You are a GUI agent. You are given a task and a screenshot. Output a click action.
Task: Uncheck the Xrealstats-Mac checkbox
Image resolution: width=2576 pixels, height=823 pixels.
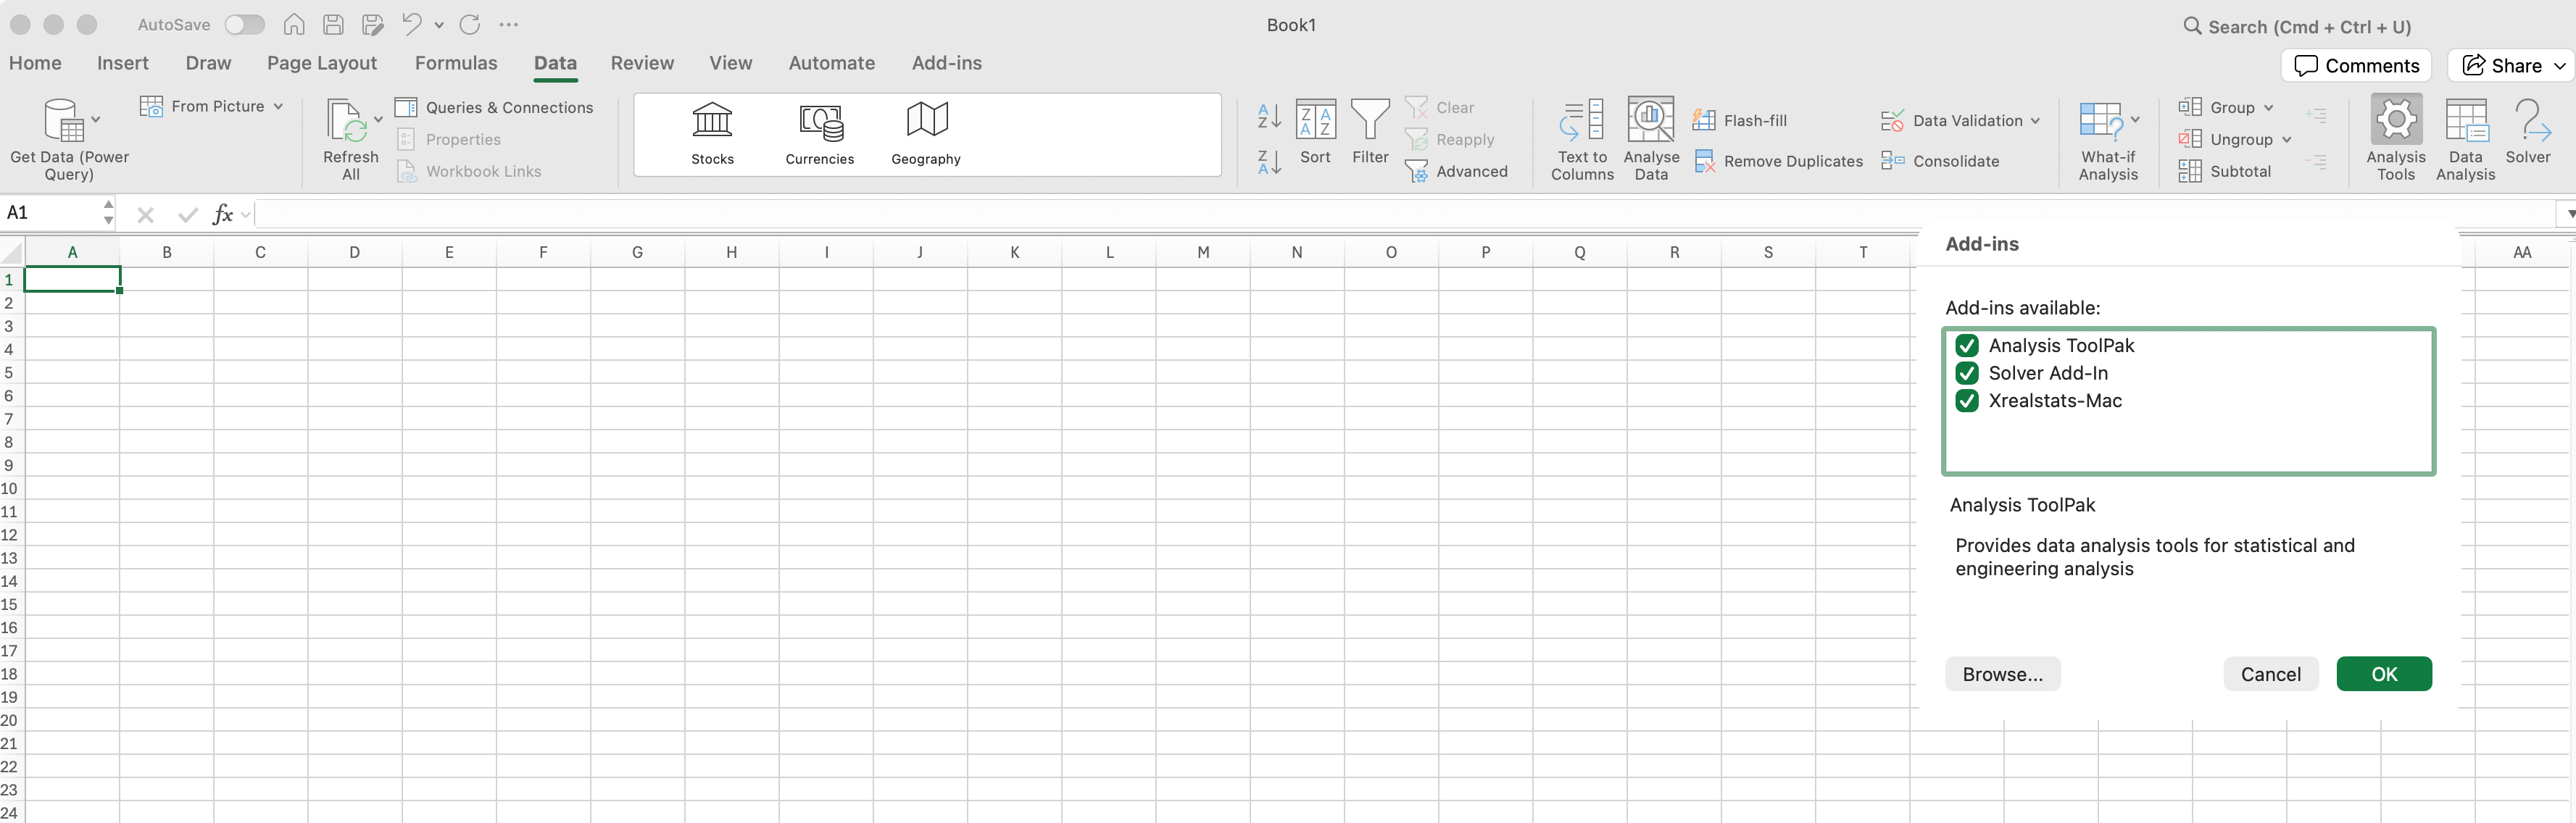tap(1966, 401)
